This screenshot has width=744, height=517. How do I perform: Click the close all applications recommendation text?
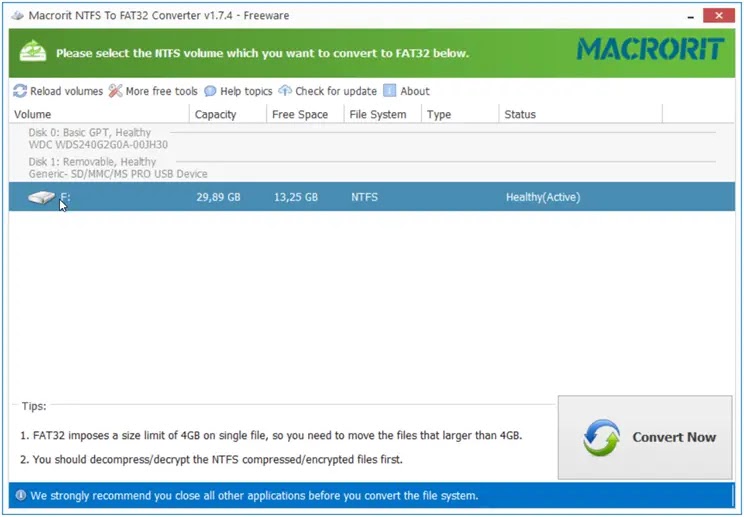pos(254,496)
